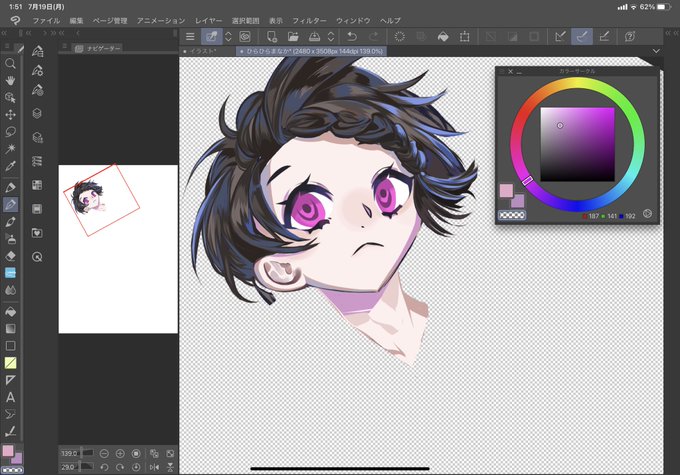Open the 編集 menu

(x=76, y=20)
